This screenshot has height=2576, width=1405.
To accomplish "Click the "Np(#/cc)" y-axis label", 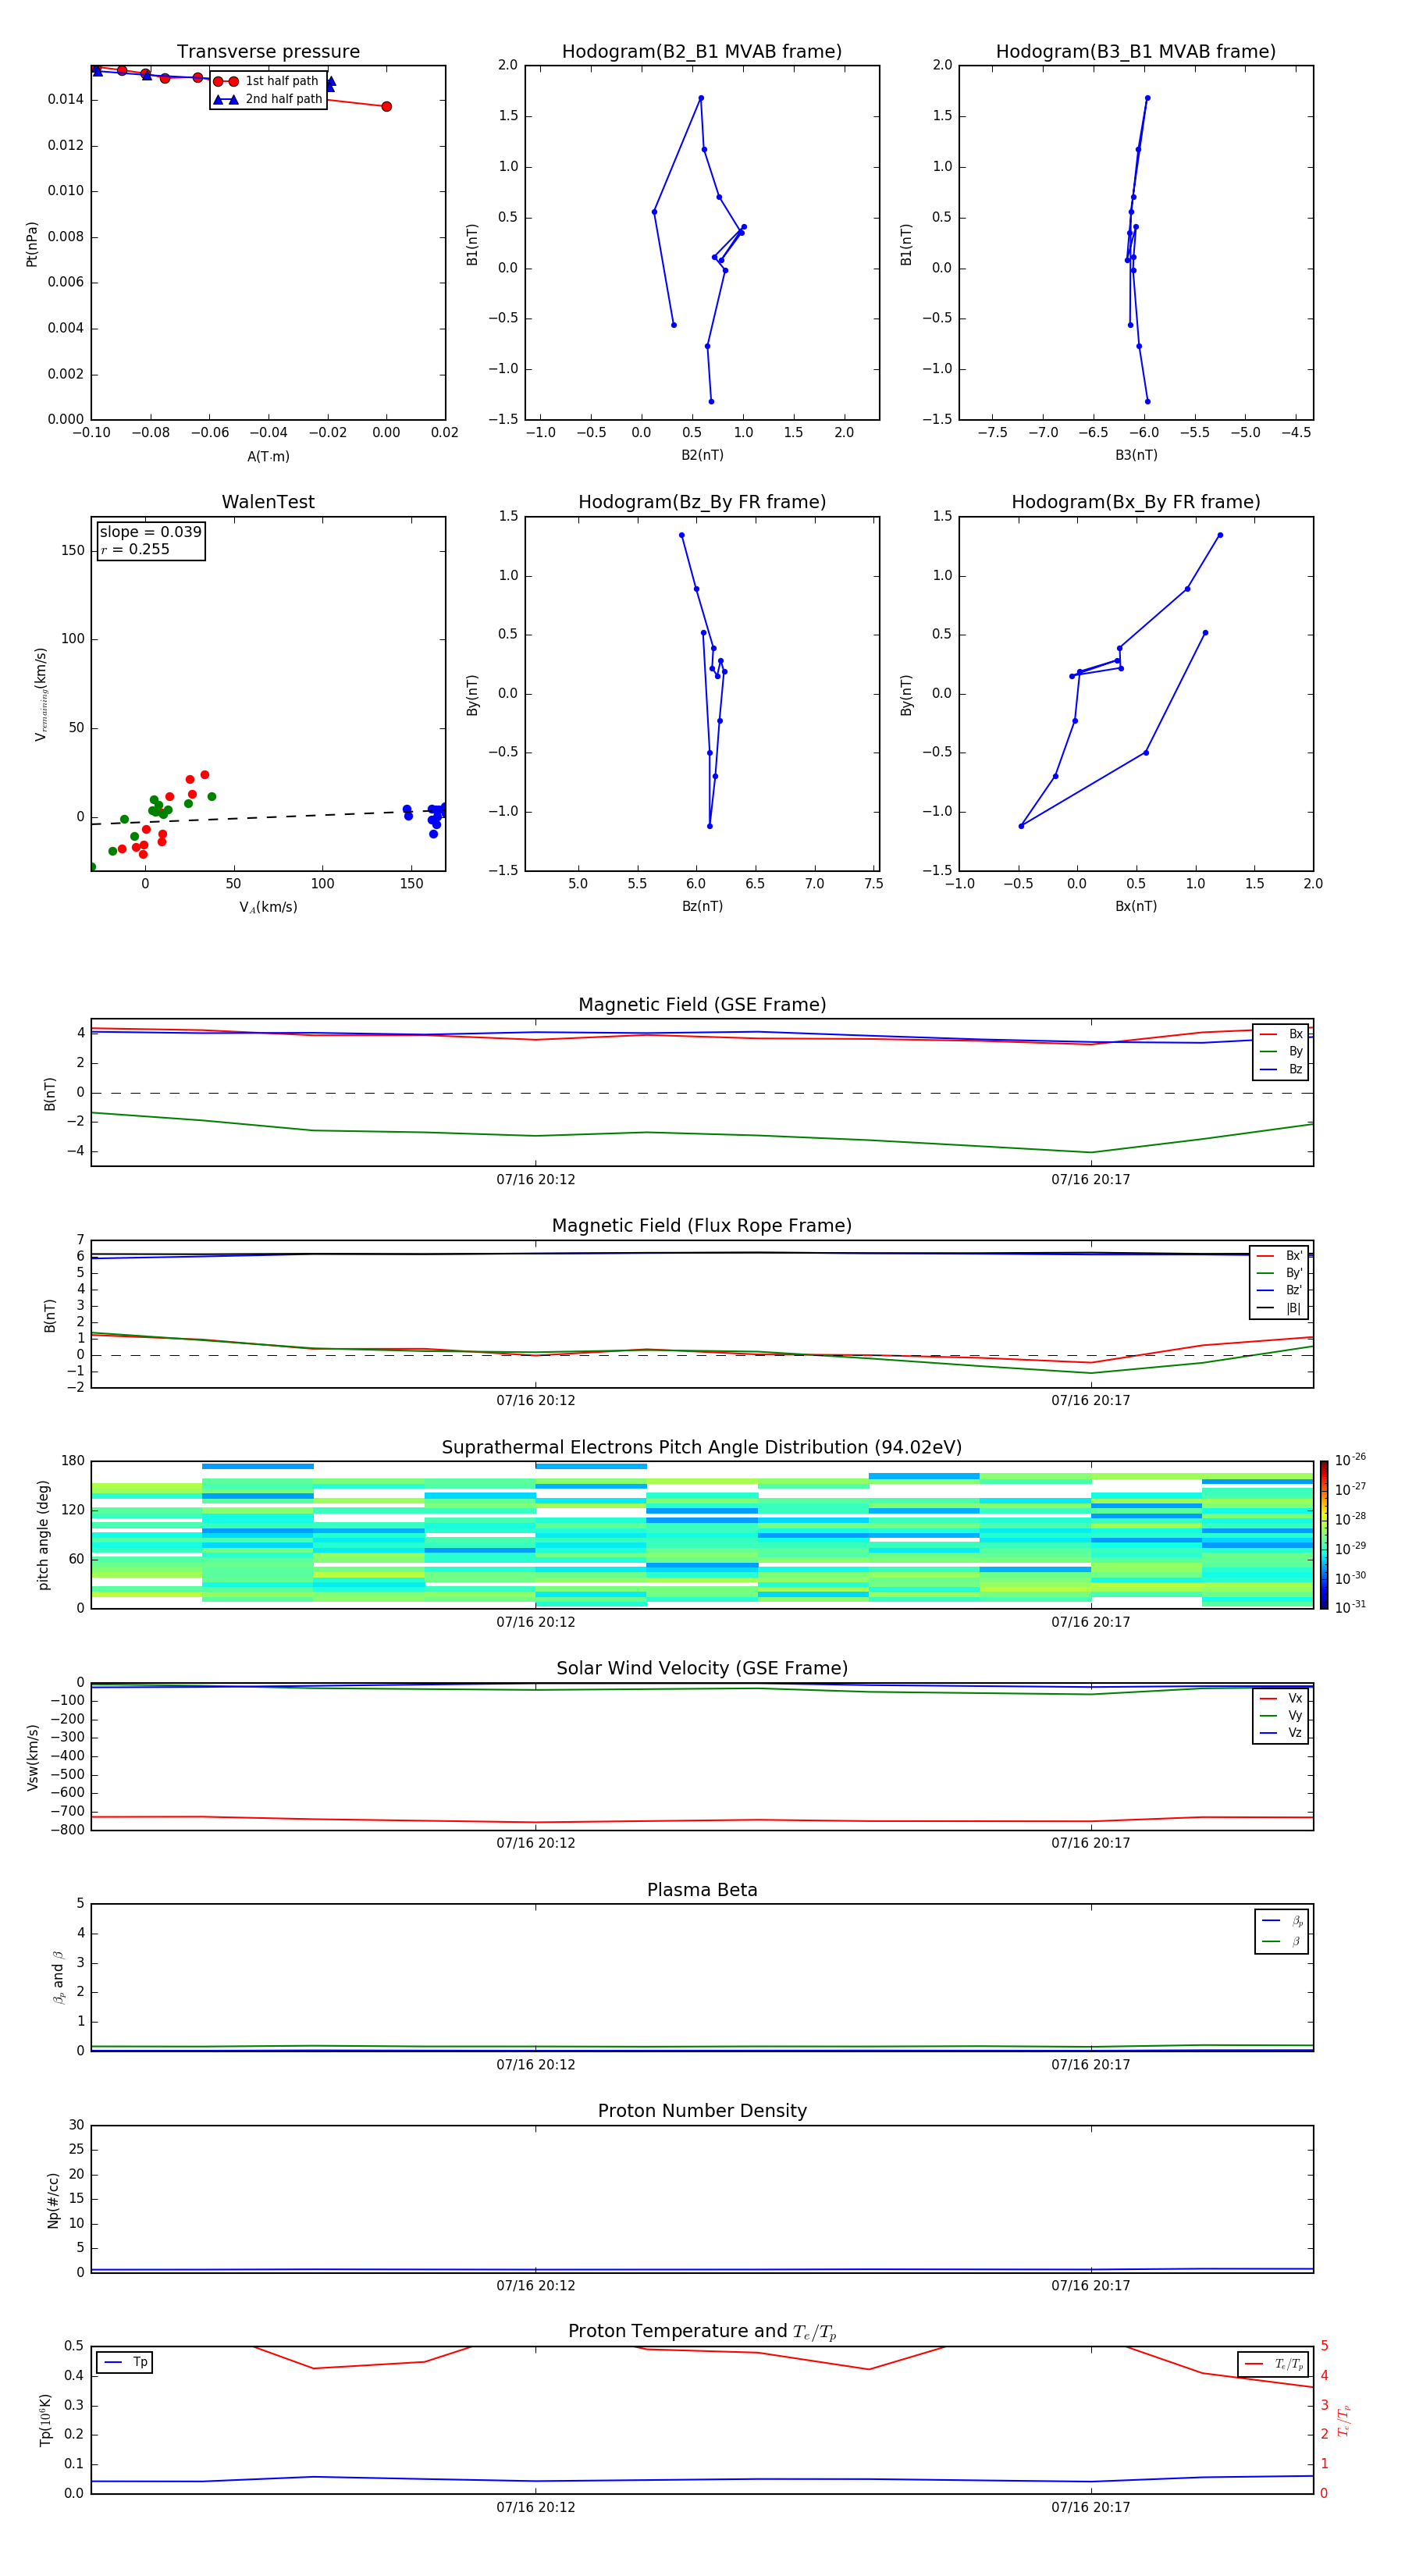I will (53, 2200).
